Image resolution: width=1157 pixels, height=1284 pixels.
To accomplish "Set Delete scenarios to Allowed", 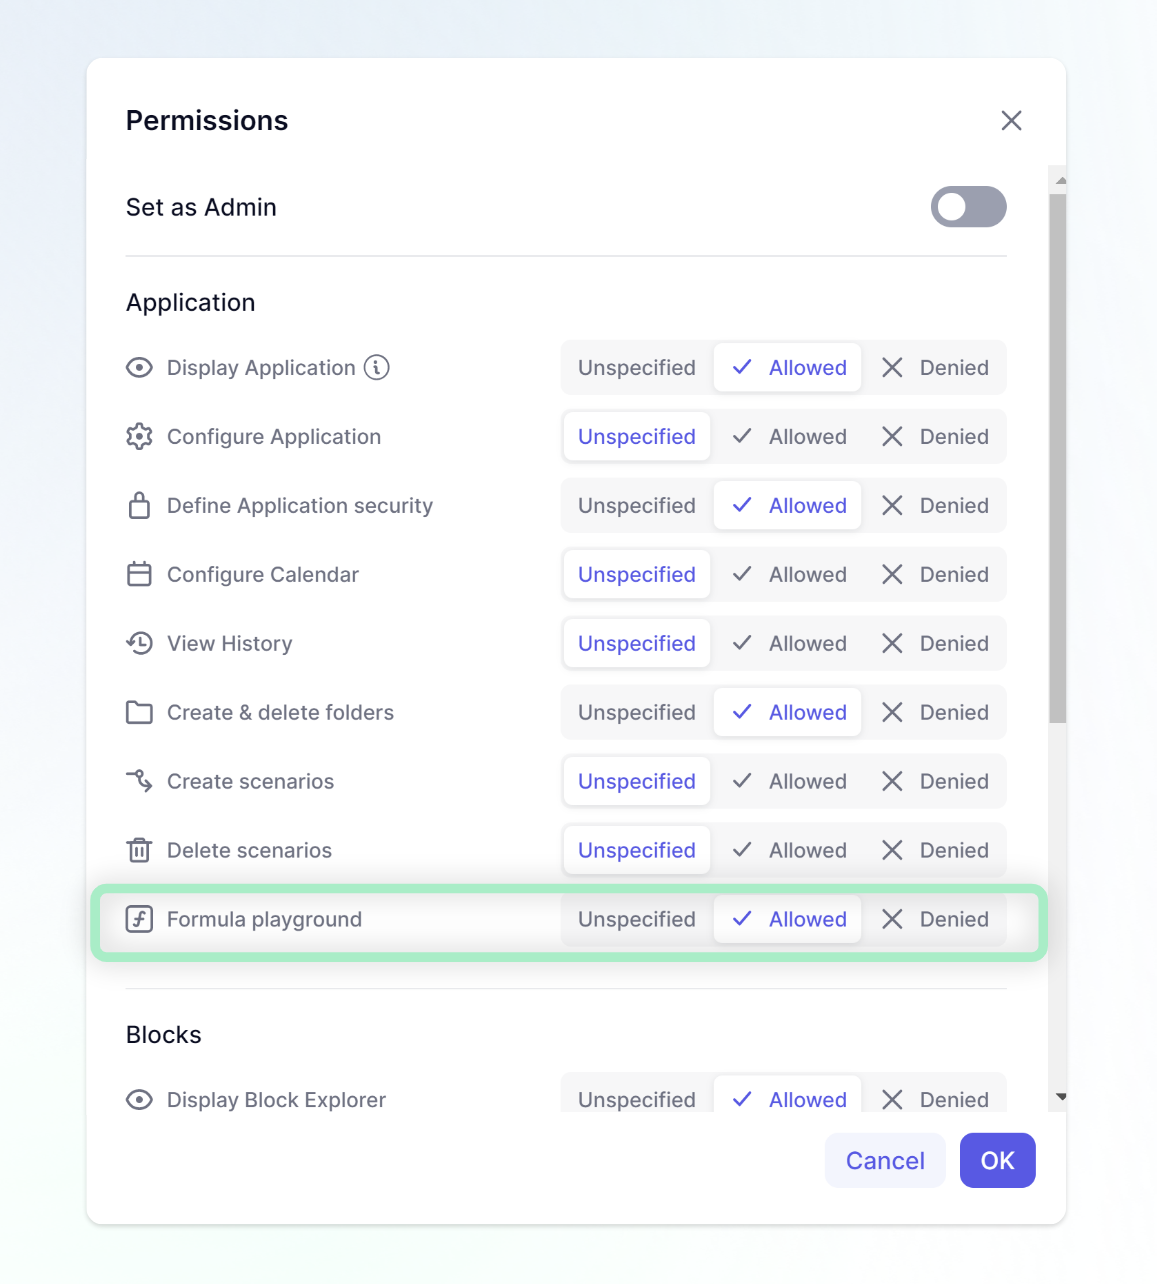I will click(x=789, y=850).
